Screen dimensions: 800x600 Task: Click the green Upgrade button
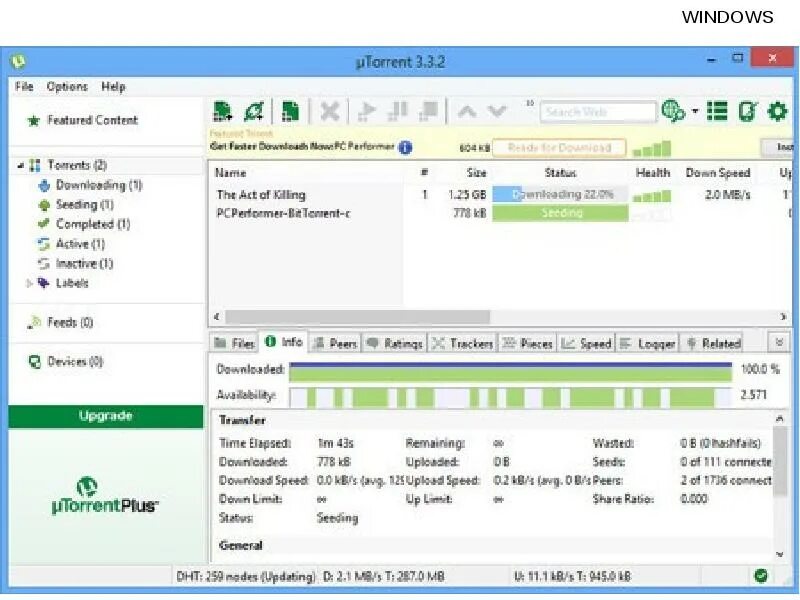click(x=106, y=416)
